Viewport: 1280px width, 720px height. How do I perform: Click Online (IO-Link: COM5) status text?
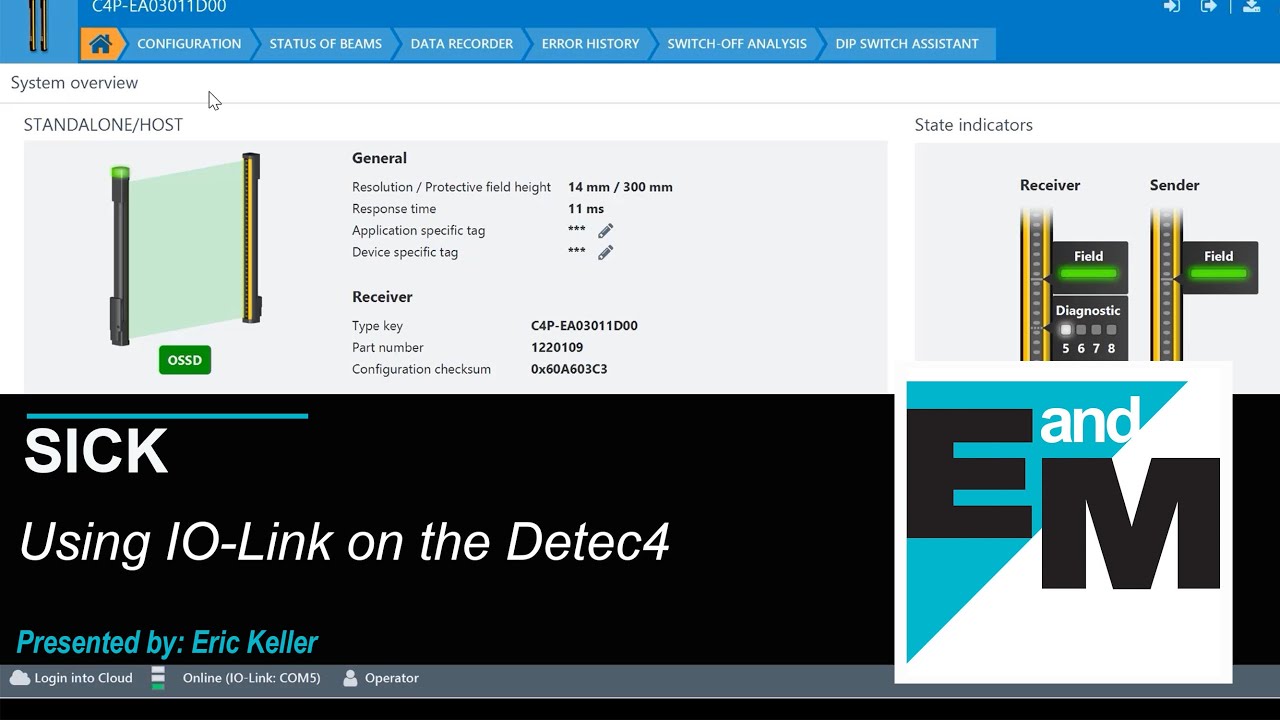pos(251,678)
